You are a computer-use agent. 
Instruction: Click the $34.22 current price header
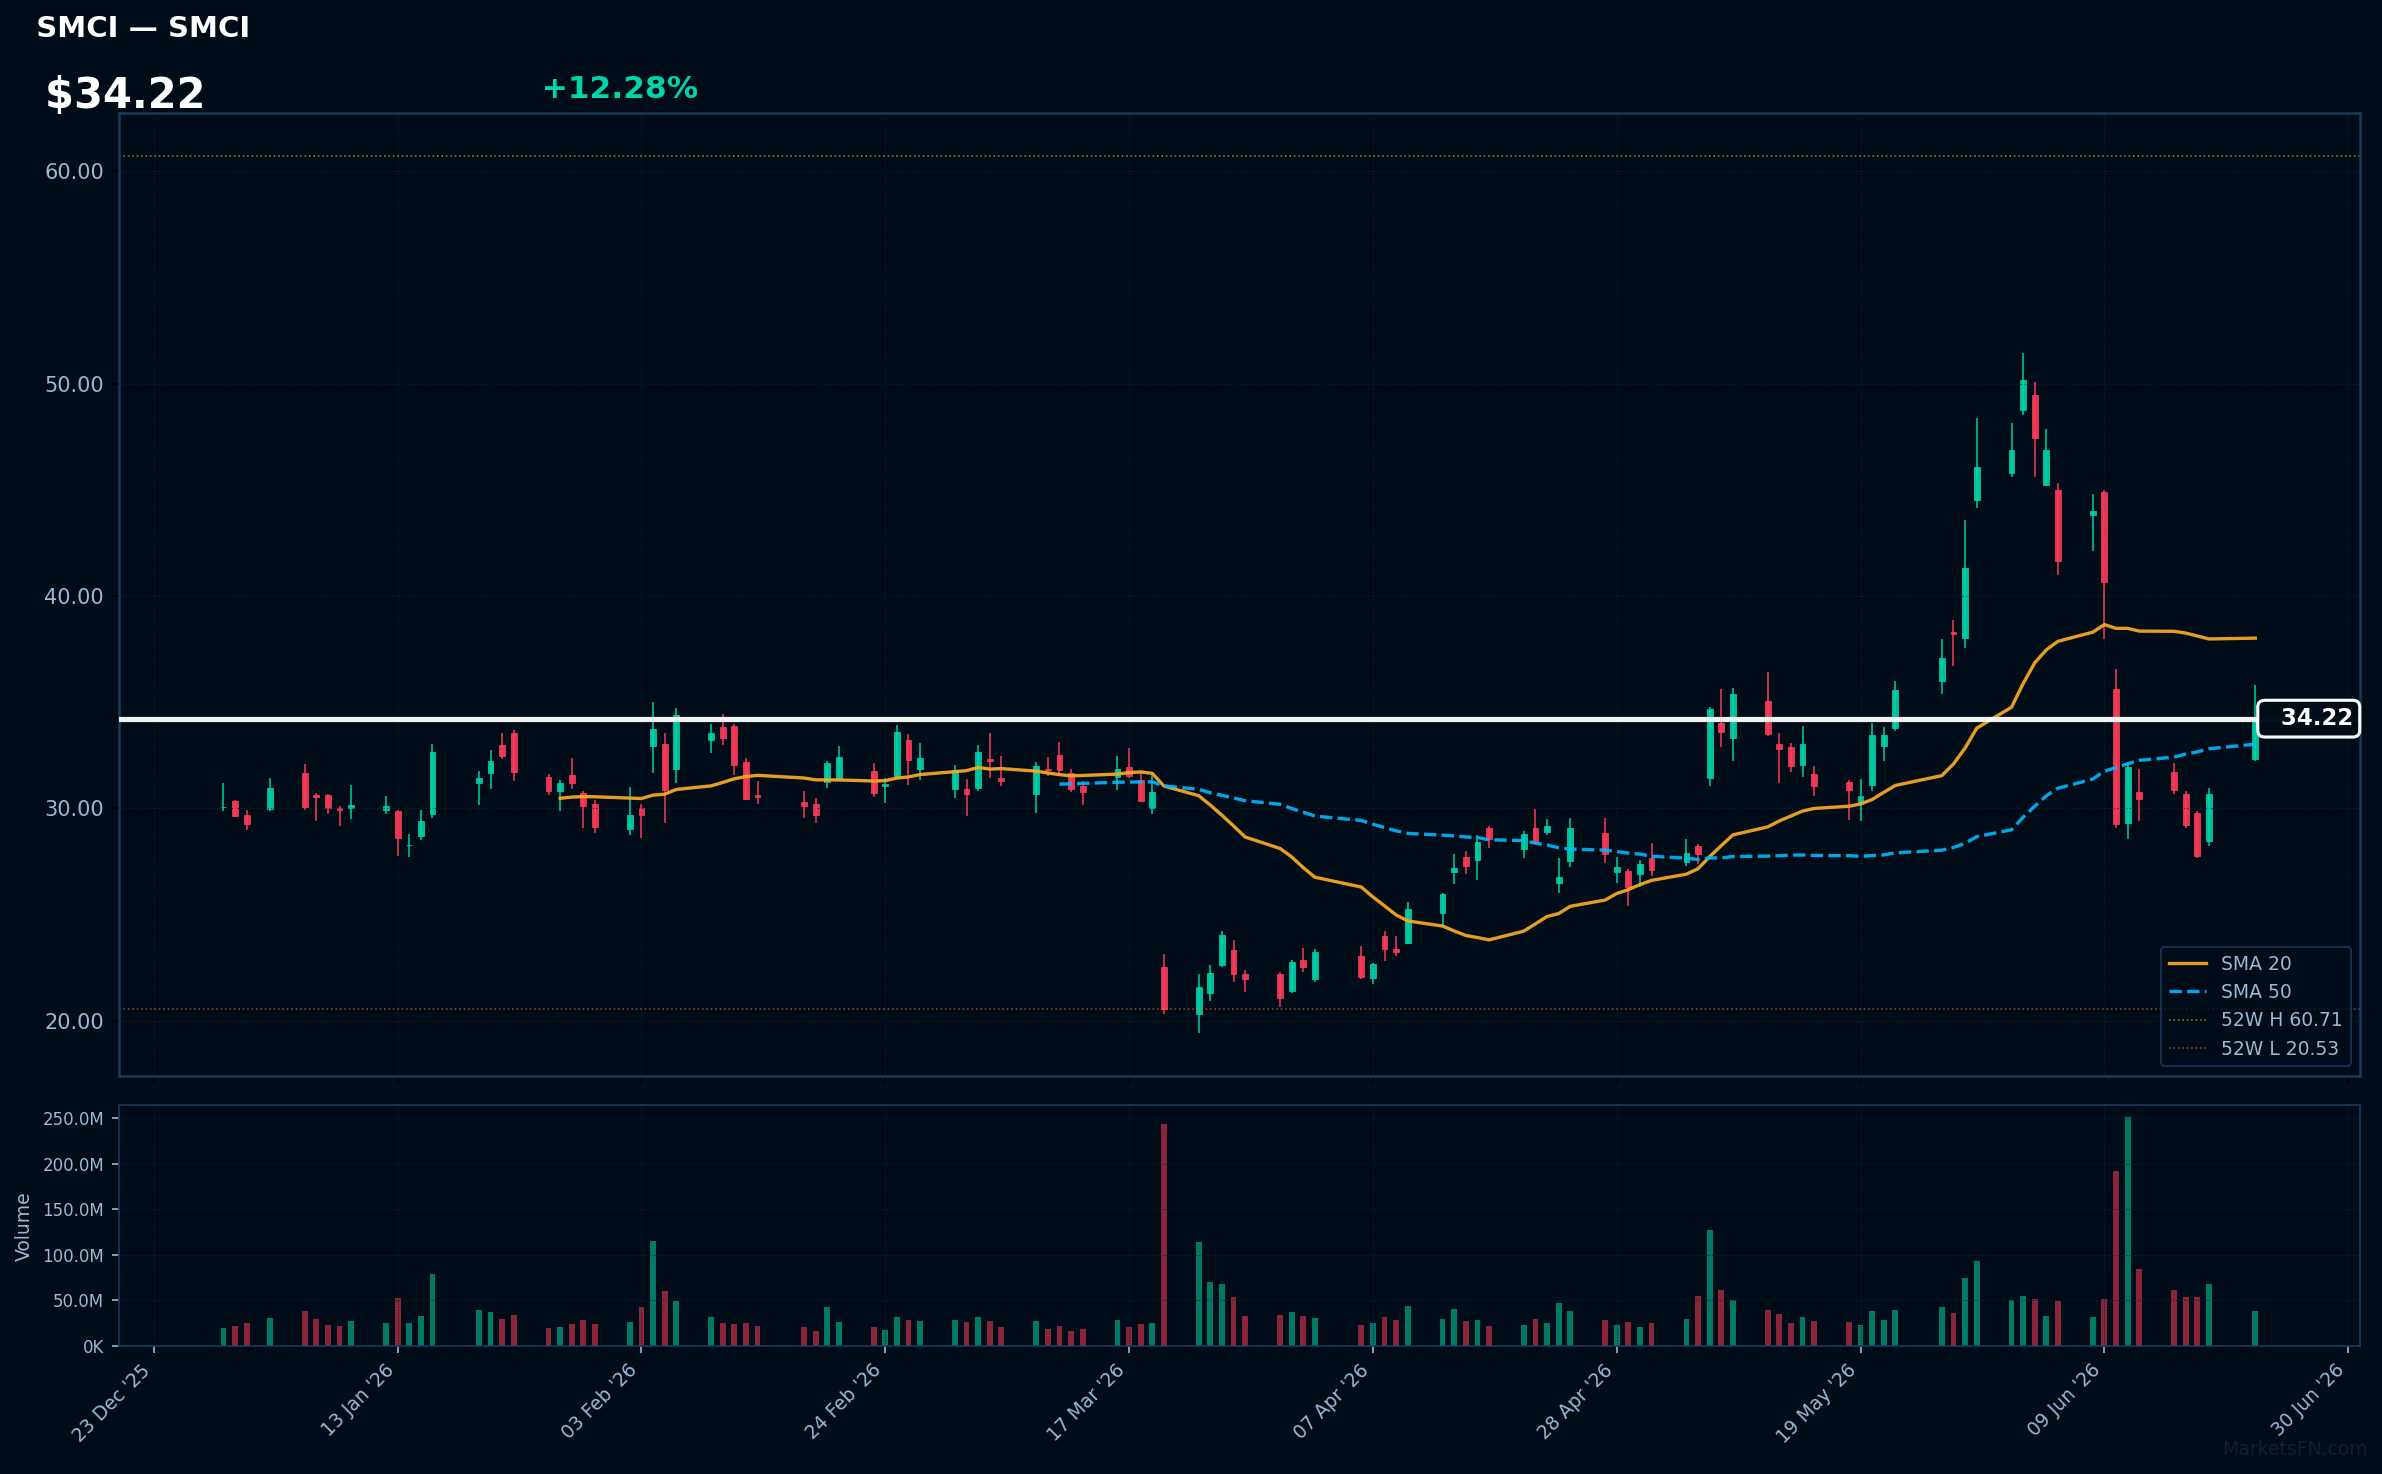(x=125, y=94)
